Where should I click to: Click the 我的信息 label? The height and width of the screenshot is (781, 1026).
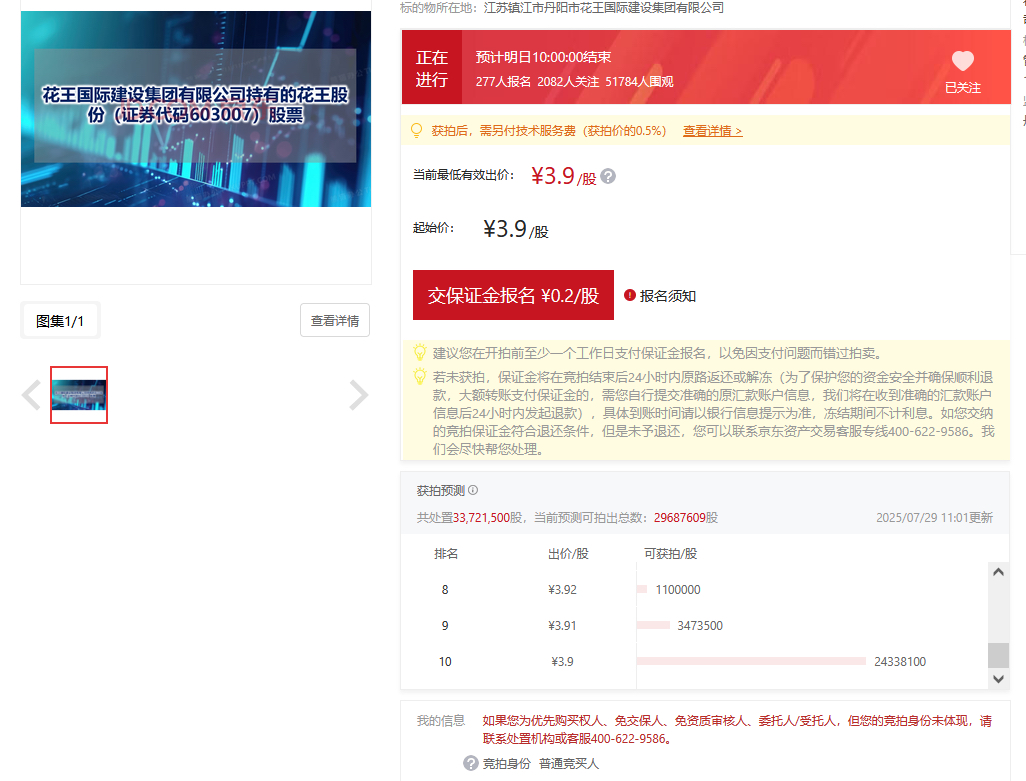(x=441, y=720)
